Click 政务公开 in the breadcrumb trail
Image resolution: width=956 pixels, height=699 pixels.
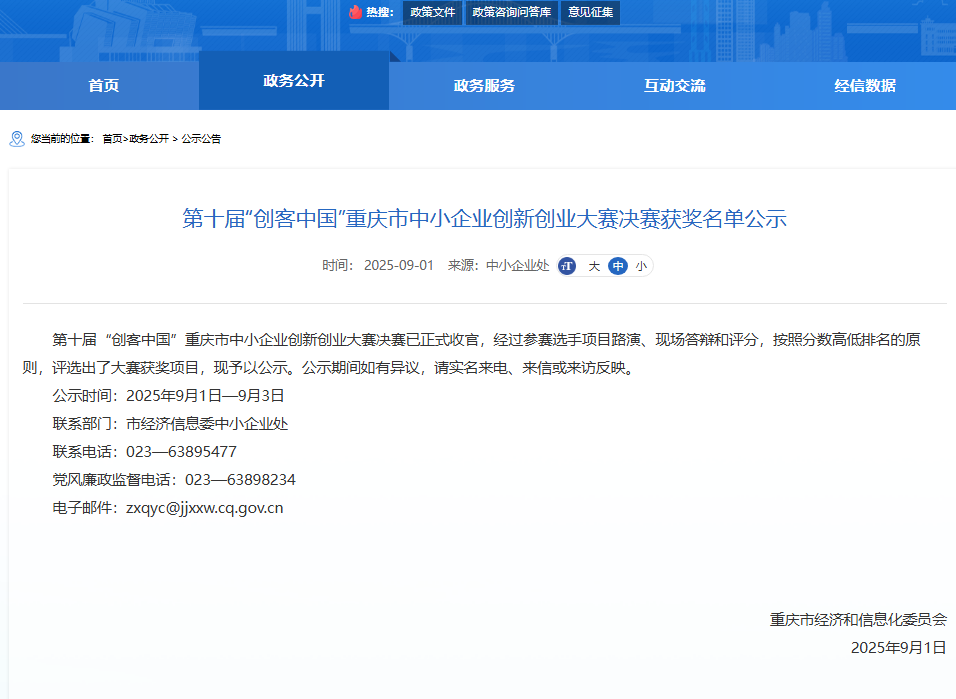(149, 139)
